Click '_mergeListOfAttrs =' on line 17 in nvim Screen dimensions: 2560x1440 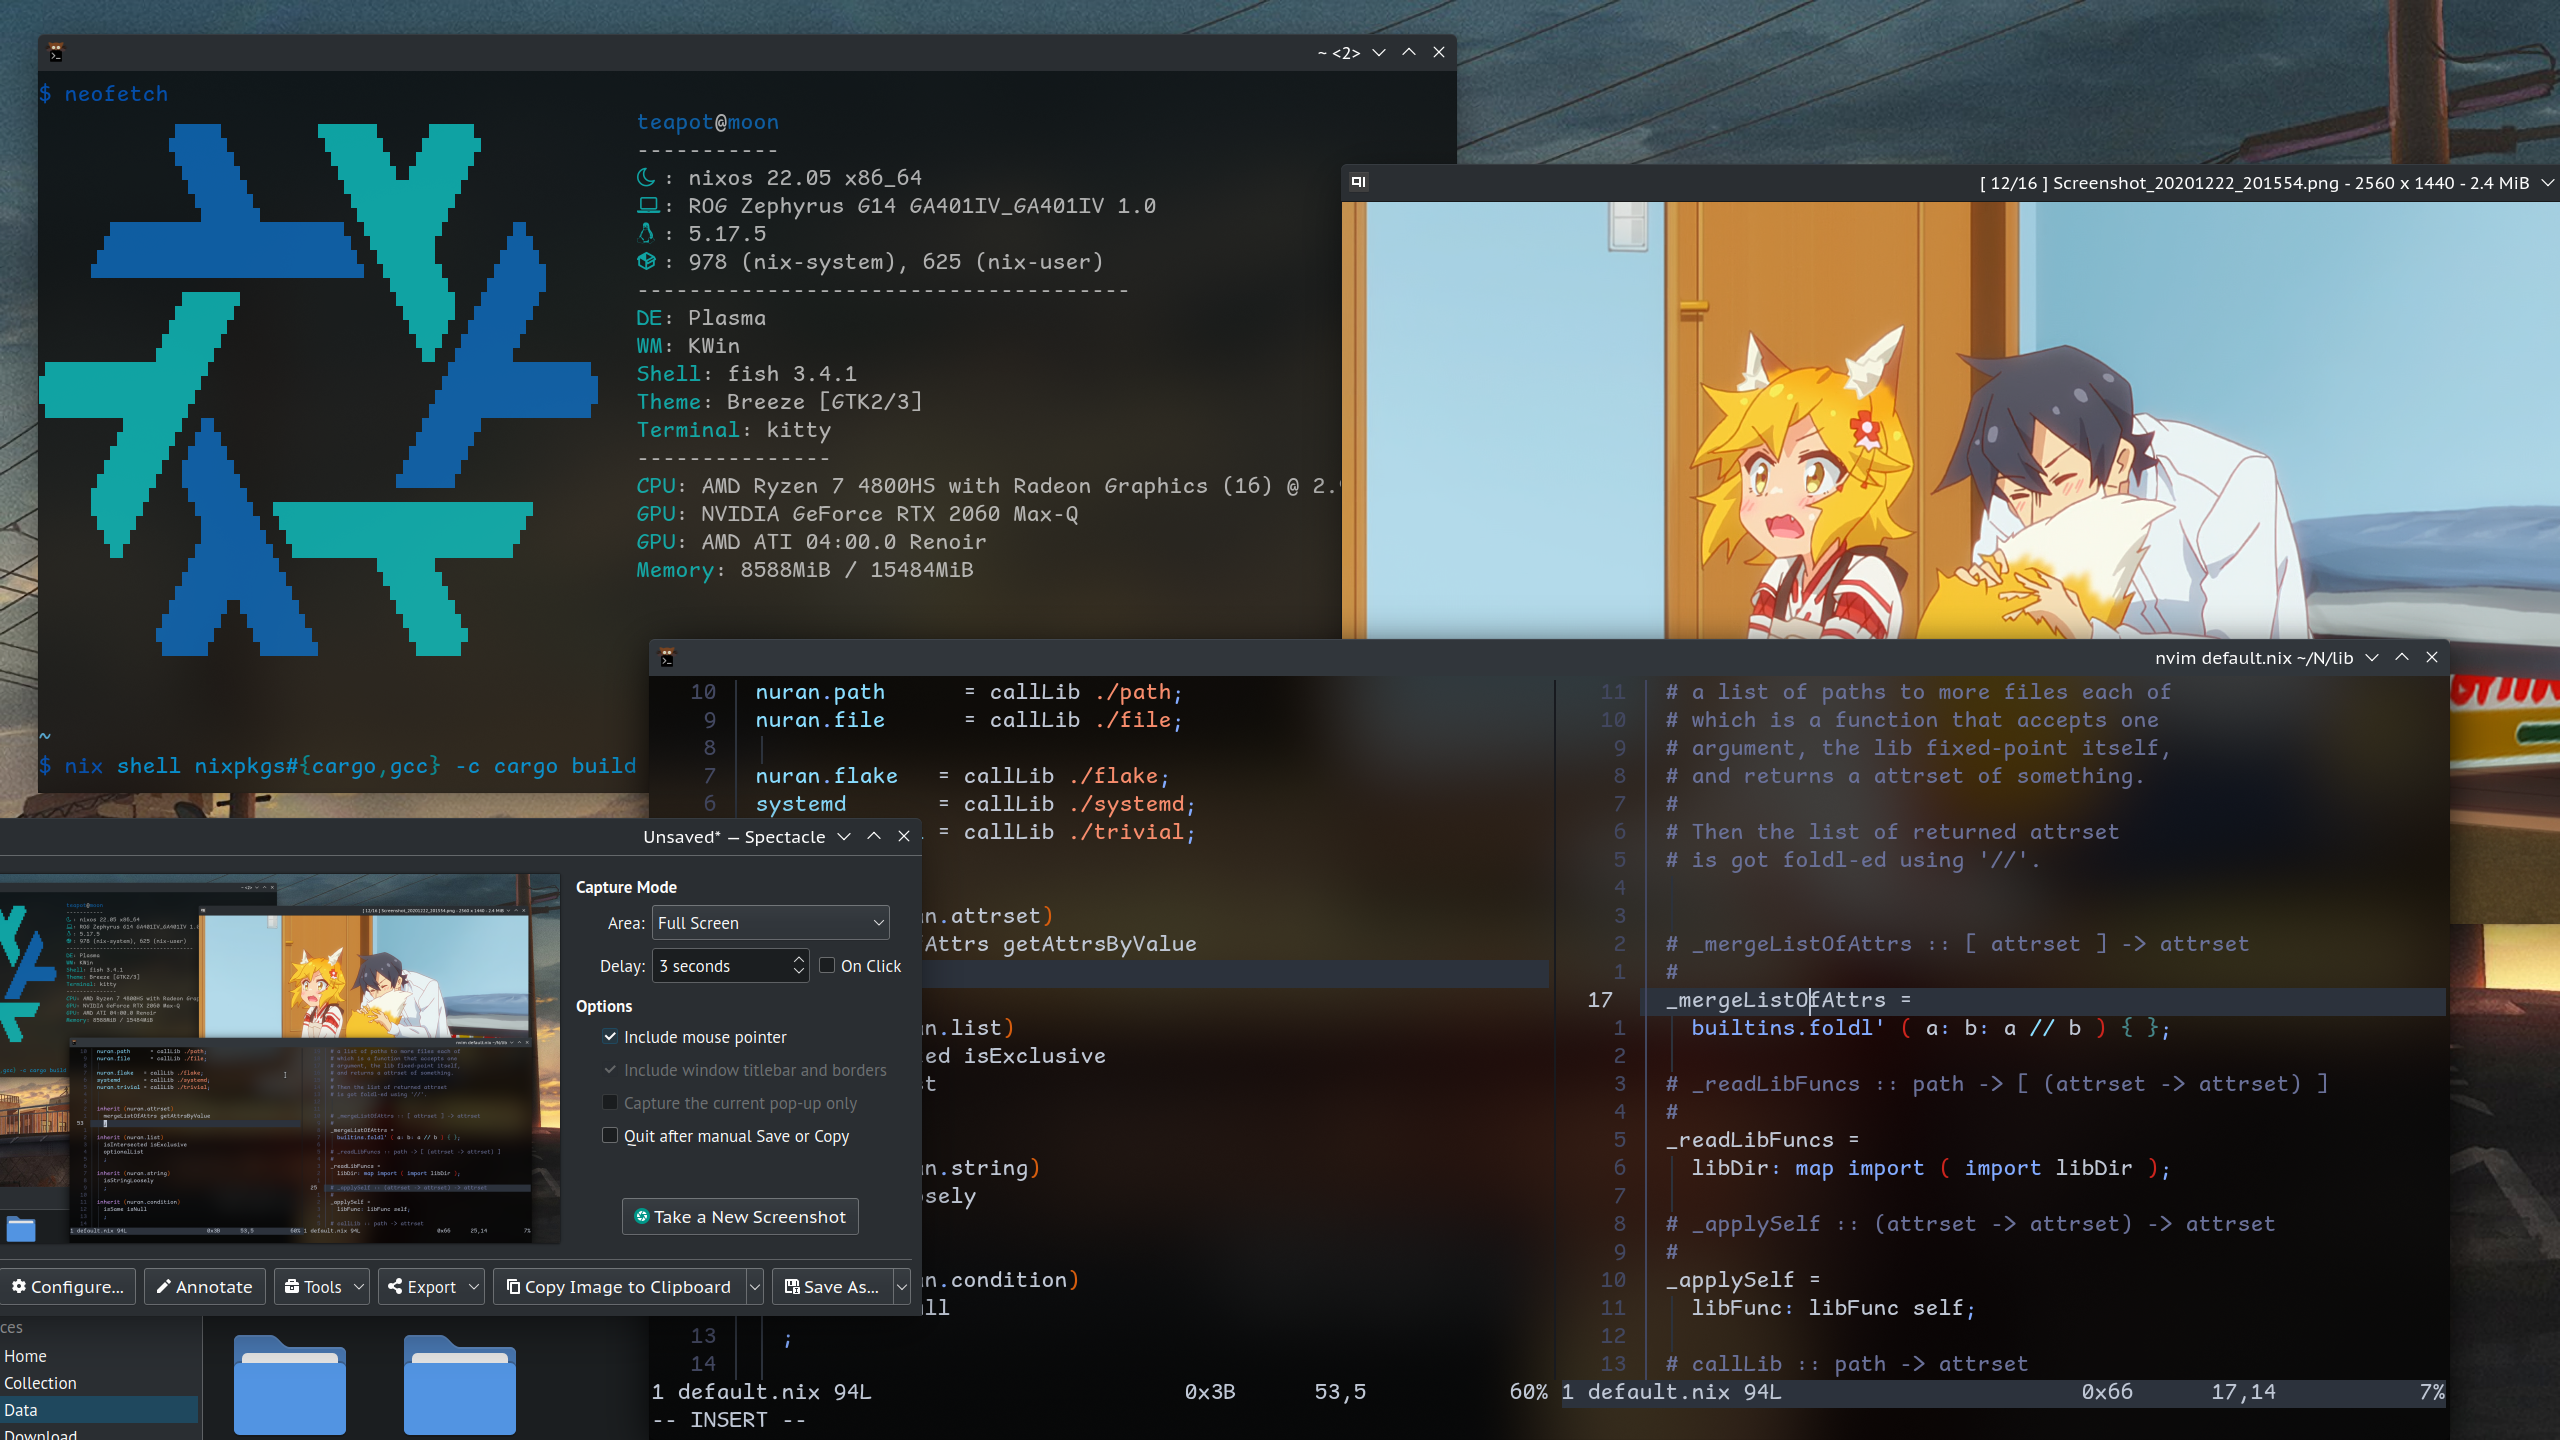(1789, 1000)
